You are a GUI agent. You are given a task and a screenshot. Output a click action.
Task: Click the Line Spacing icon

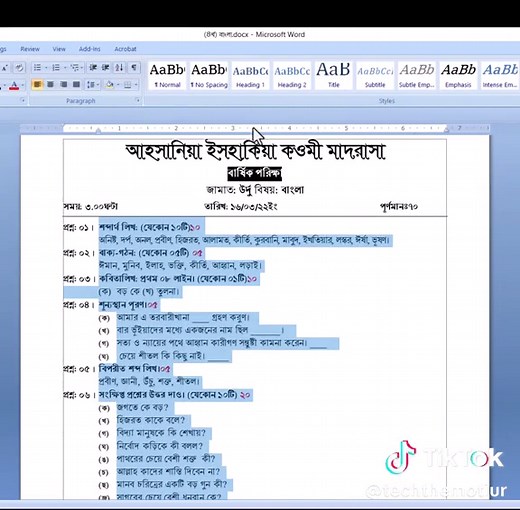90,84
